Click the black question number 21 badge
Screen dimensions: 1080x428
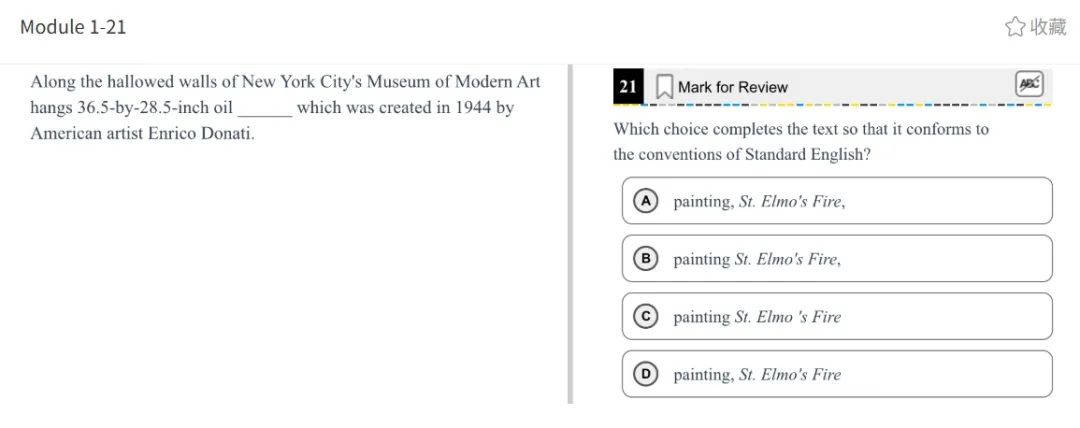(x=628, y=87)
